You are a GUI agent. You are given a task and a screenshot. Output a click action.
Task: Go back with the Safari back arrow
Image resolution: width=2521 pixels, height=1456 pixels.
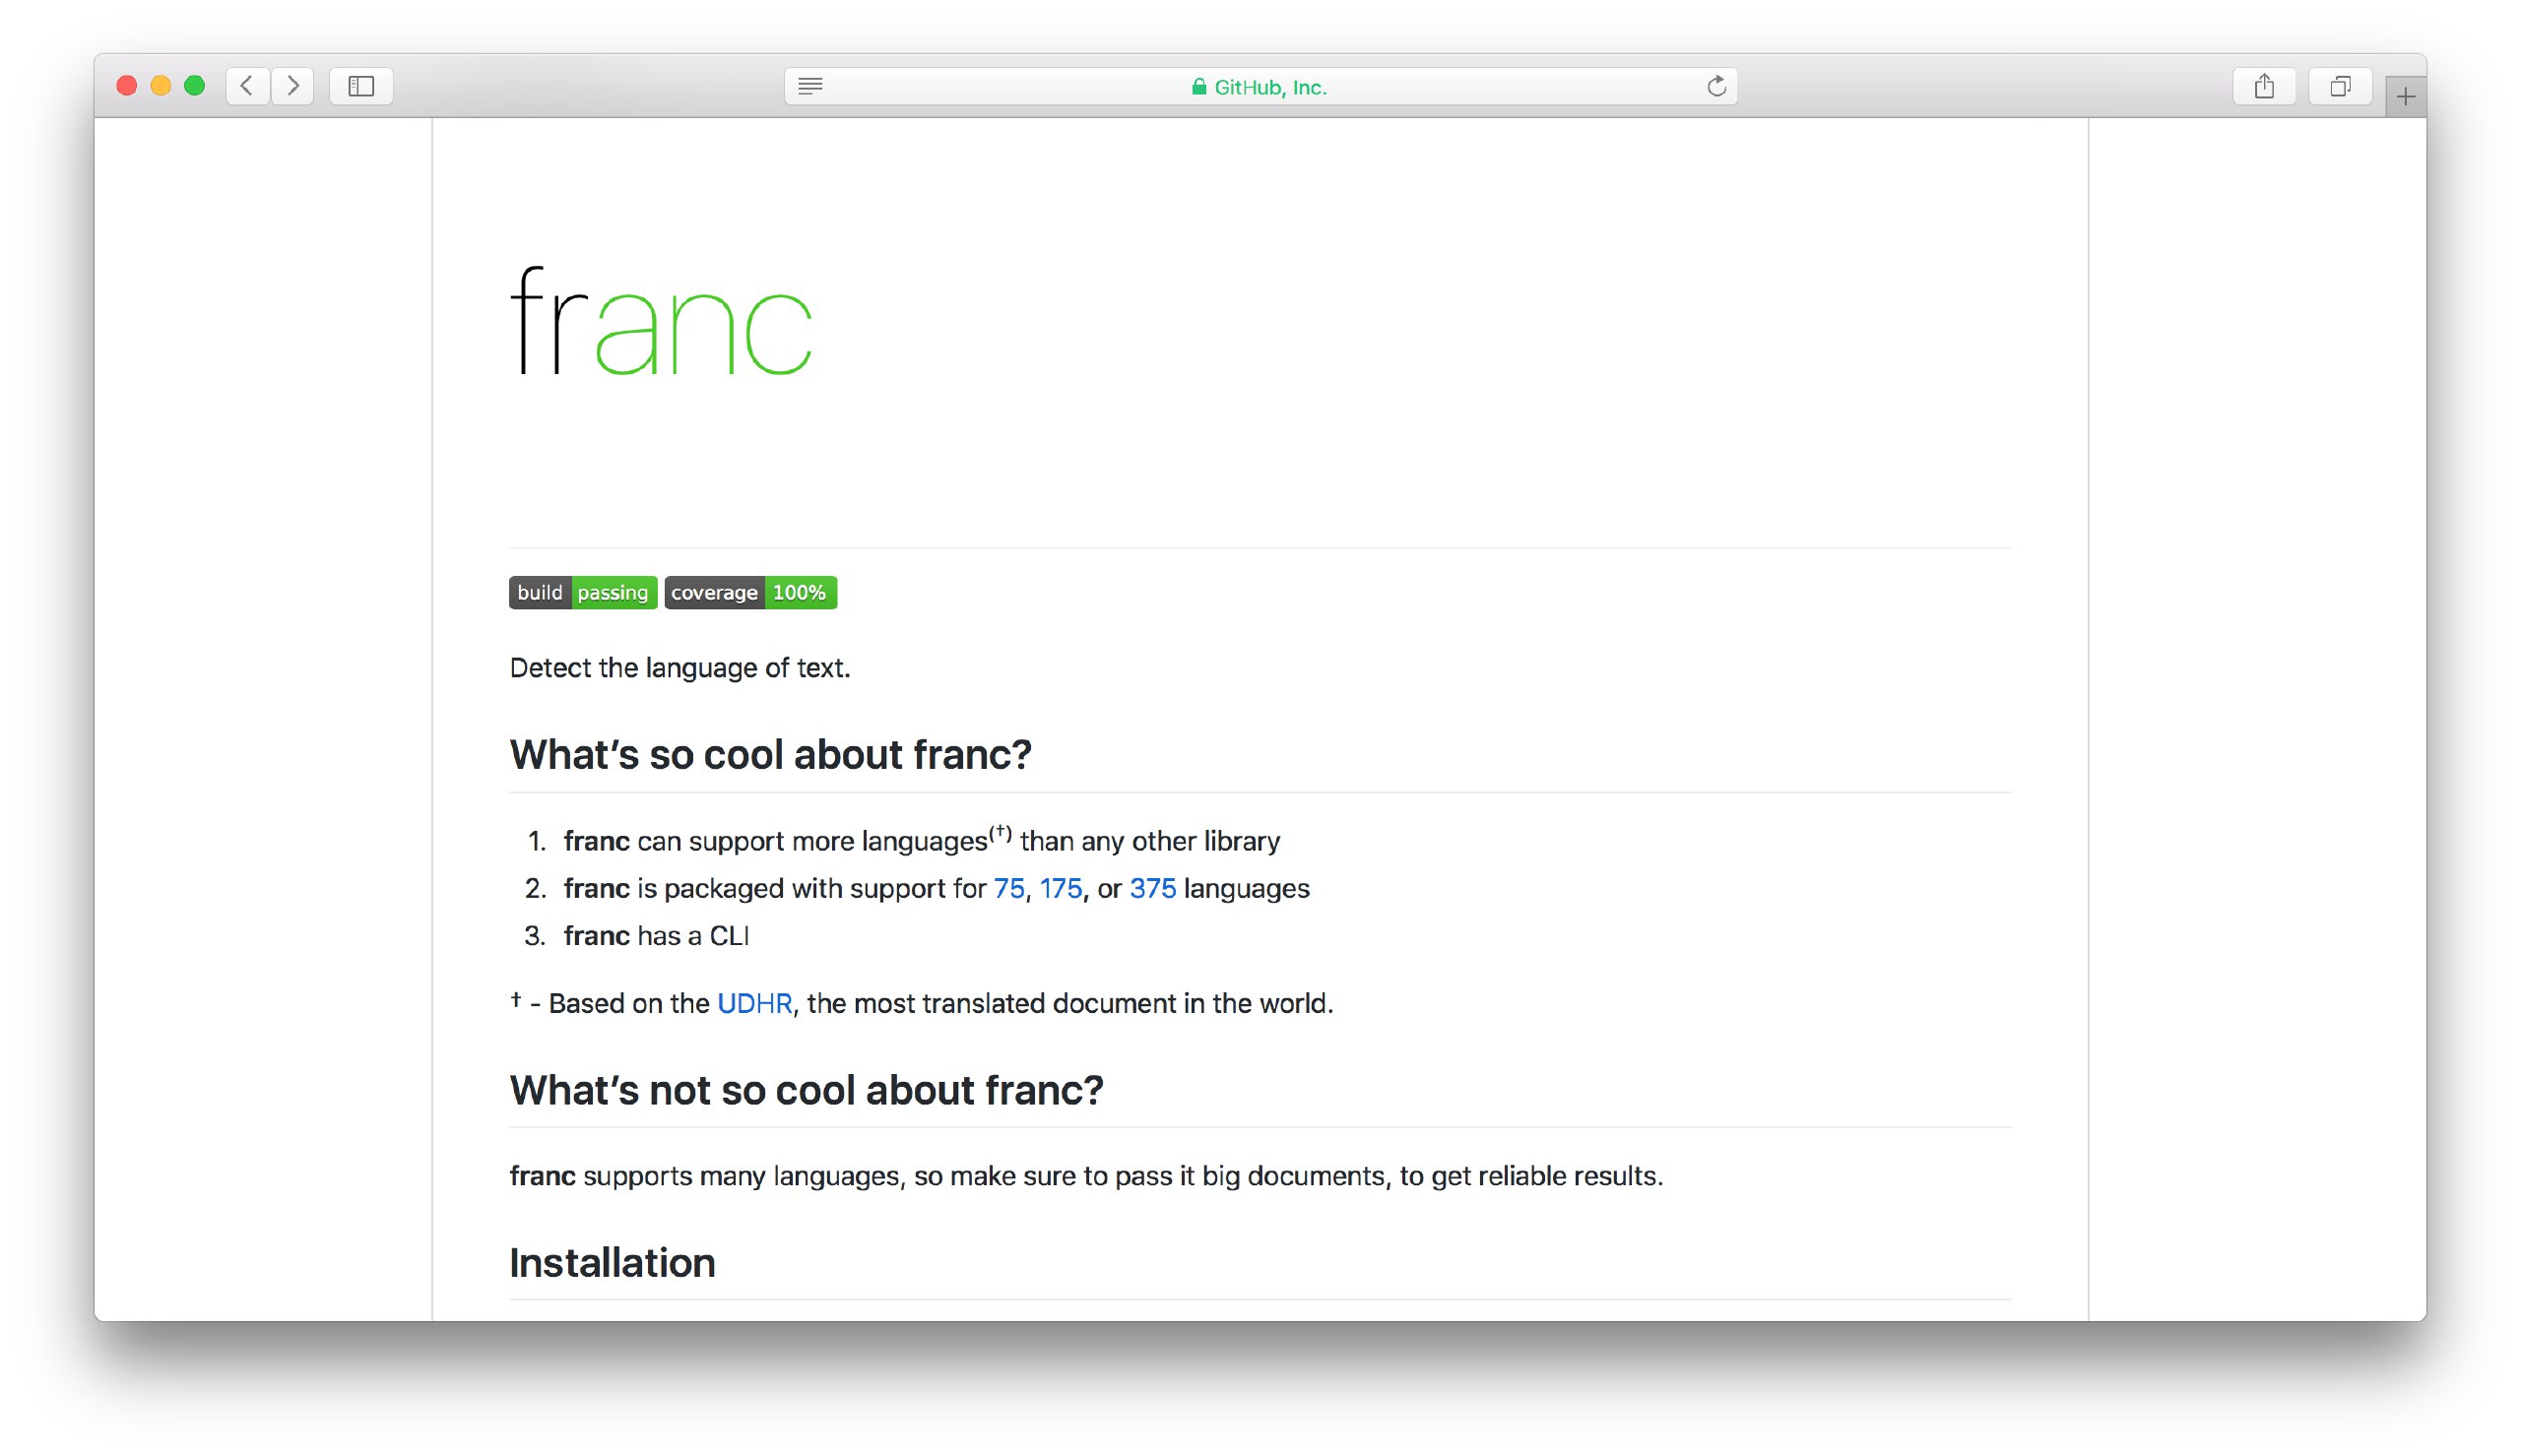(247, 86)
